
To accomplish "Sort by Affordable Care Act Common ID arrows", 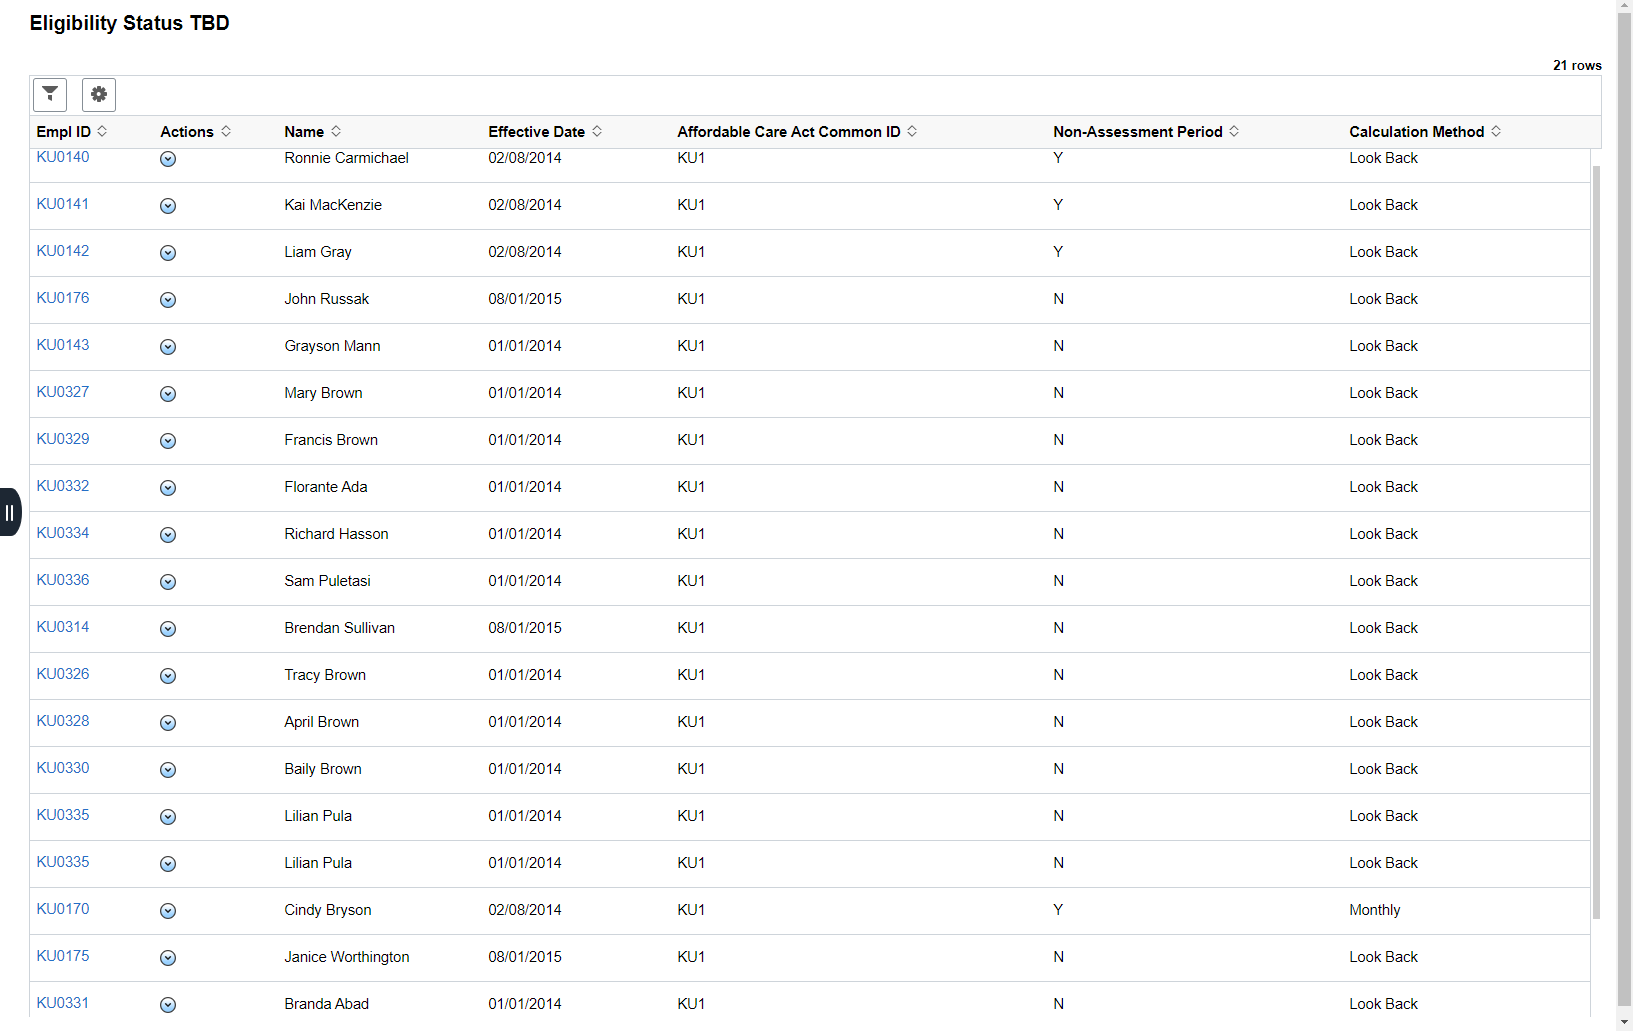I will (x=912, y=131).
